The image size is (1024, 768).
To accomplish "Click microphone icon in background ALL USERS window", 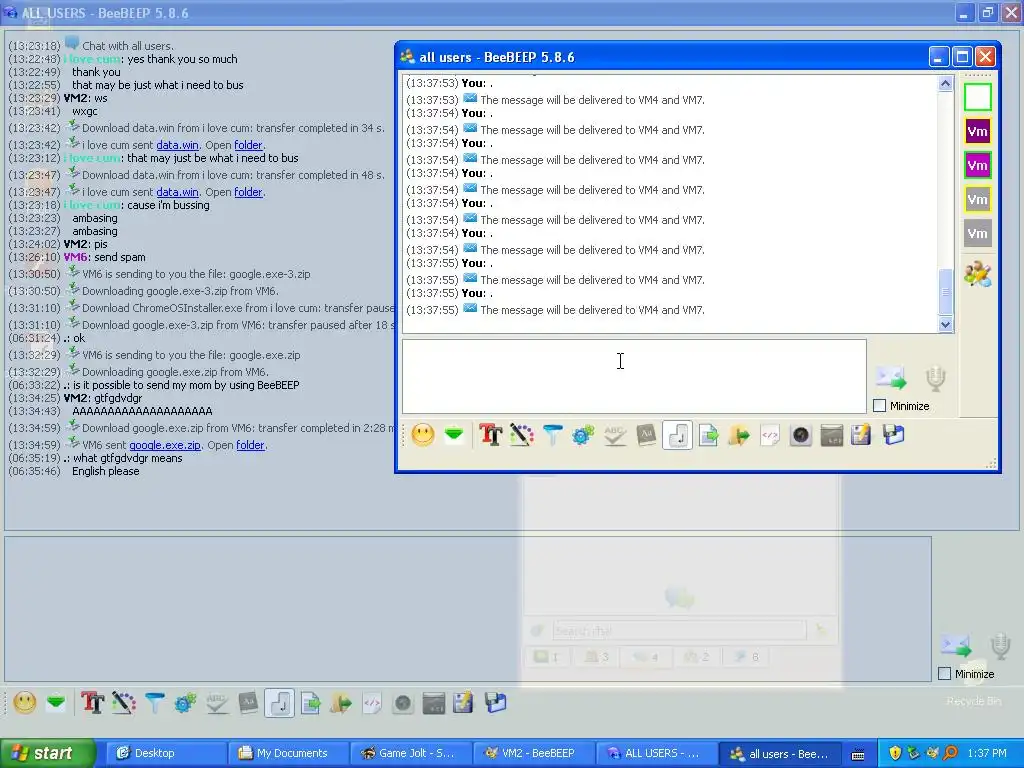I will click(1000, 647).
